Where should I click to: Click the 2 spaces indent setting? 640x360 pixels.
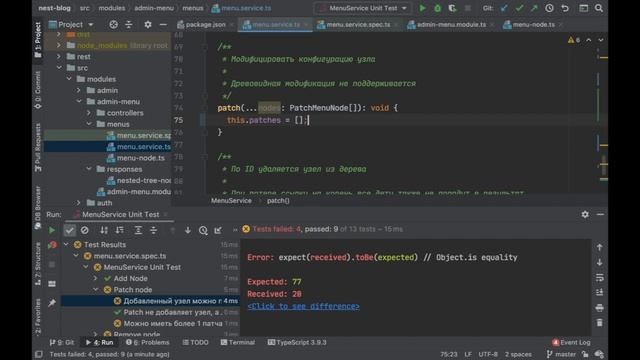coord(518,354)
